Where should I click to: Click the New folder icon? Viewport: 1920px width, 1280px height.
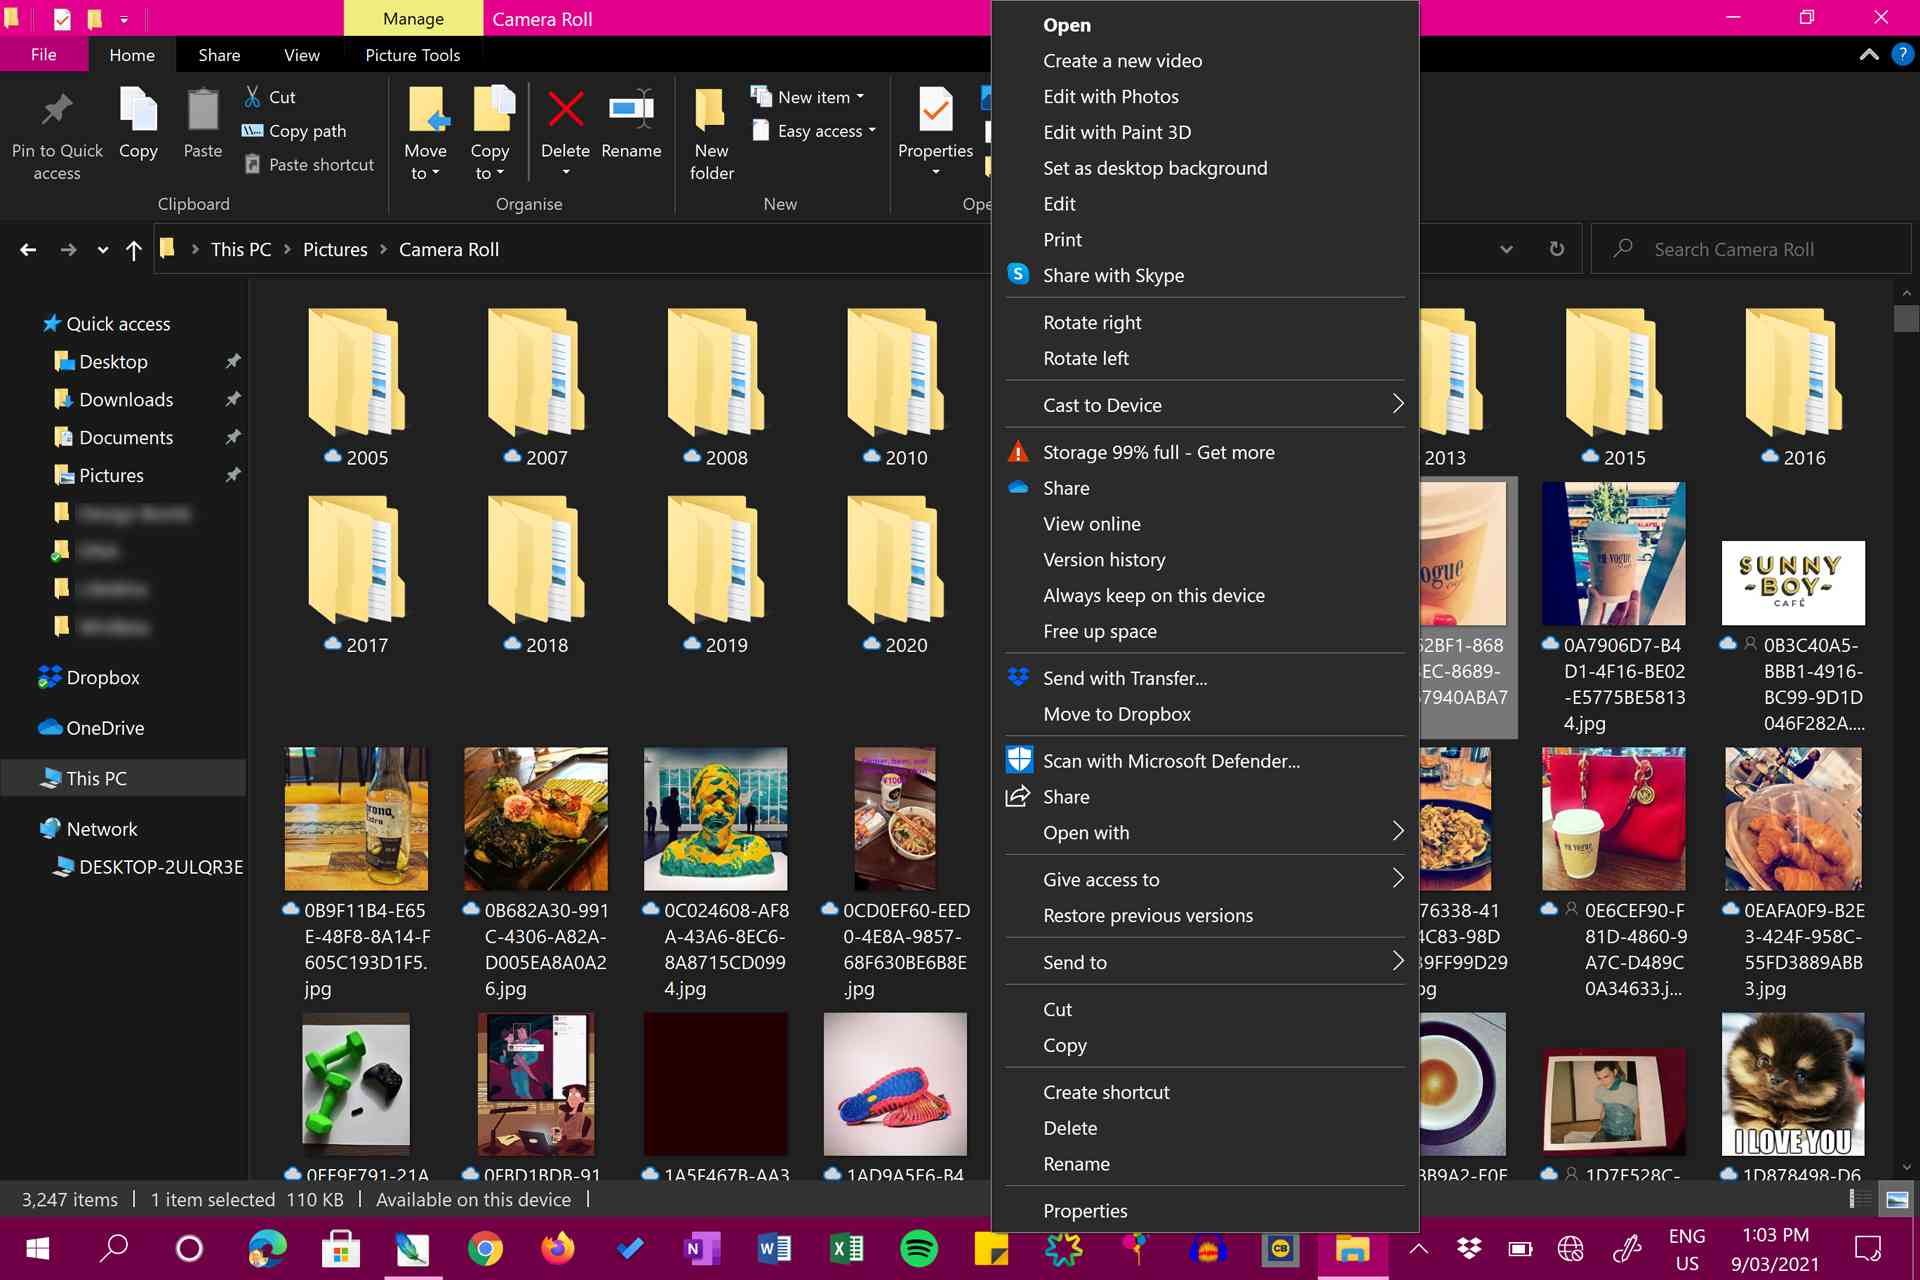(711, 129)
